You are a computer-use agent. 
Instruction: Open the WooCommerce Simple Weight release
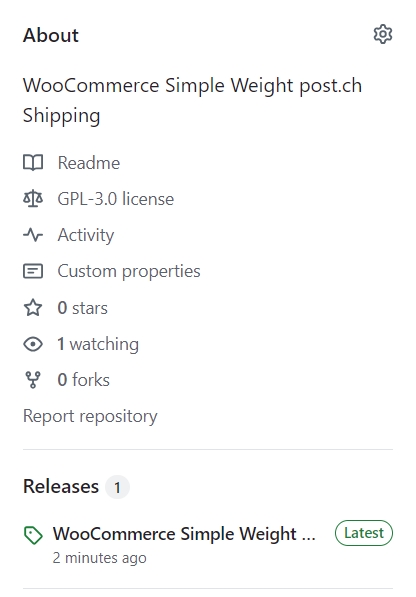[x=184, y=534]
